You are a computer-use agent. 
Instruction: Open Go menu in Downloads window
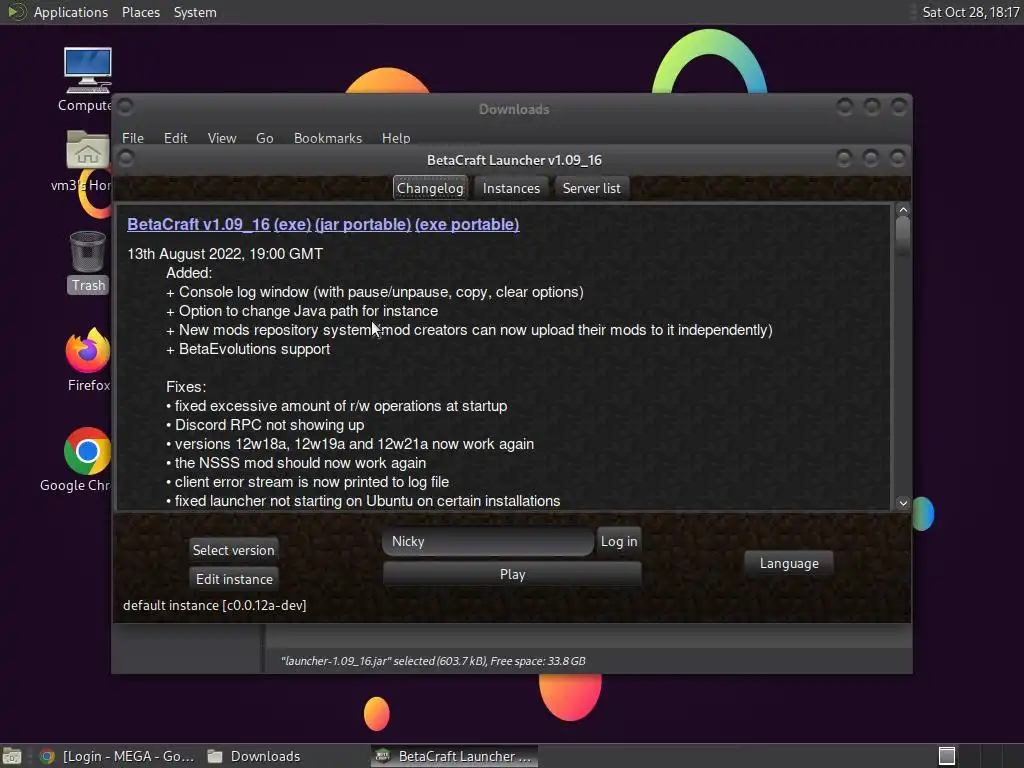(x=264, y=138)
